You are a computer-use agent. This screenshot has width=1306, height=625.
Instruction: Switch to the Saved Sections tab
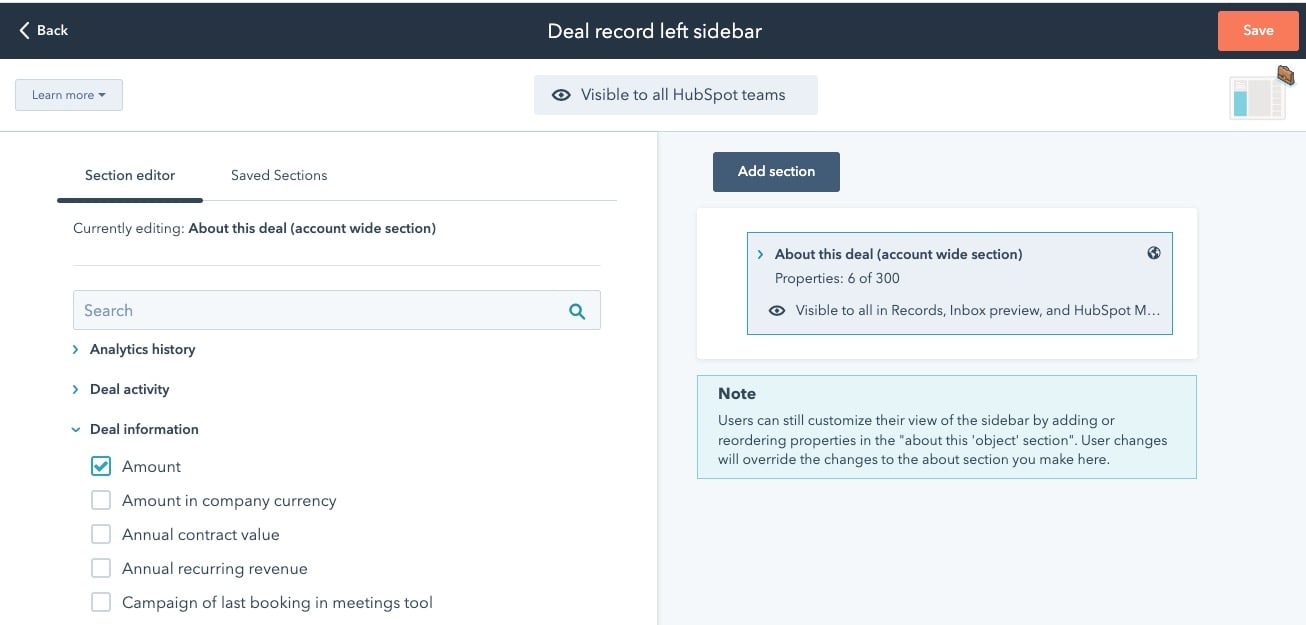279,175
